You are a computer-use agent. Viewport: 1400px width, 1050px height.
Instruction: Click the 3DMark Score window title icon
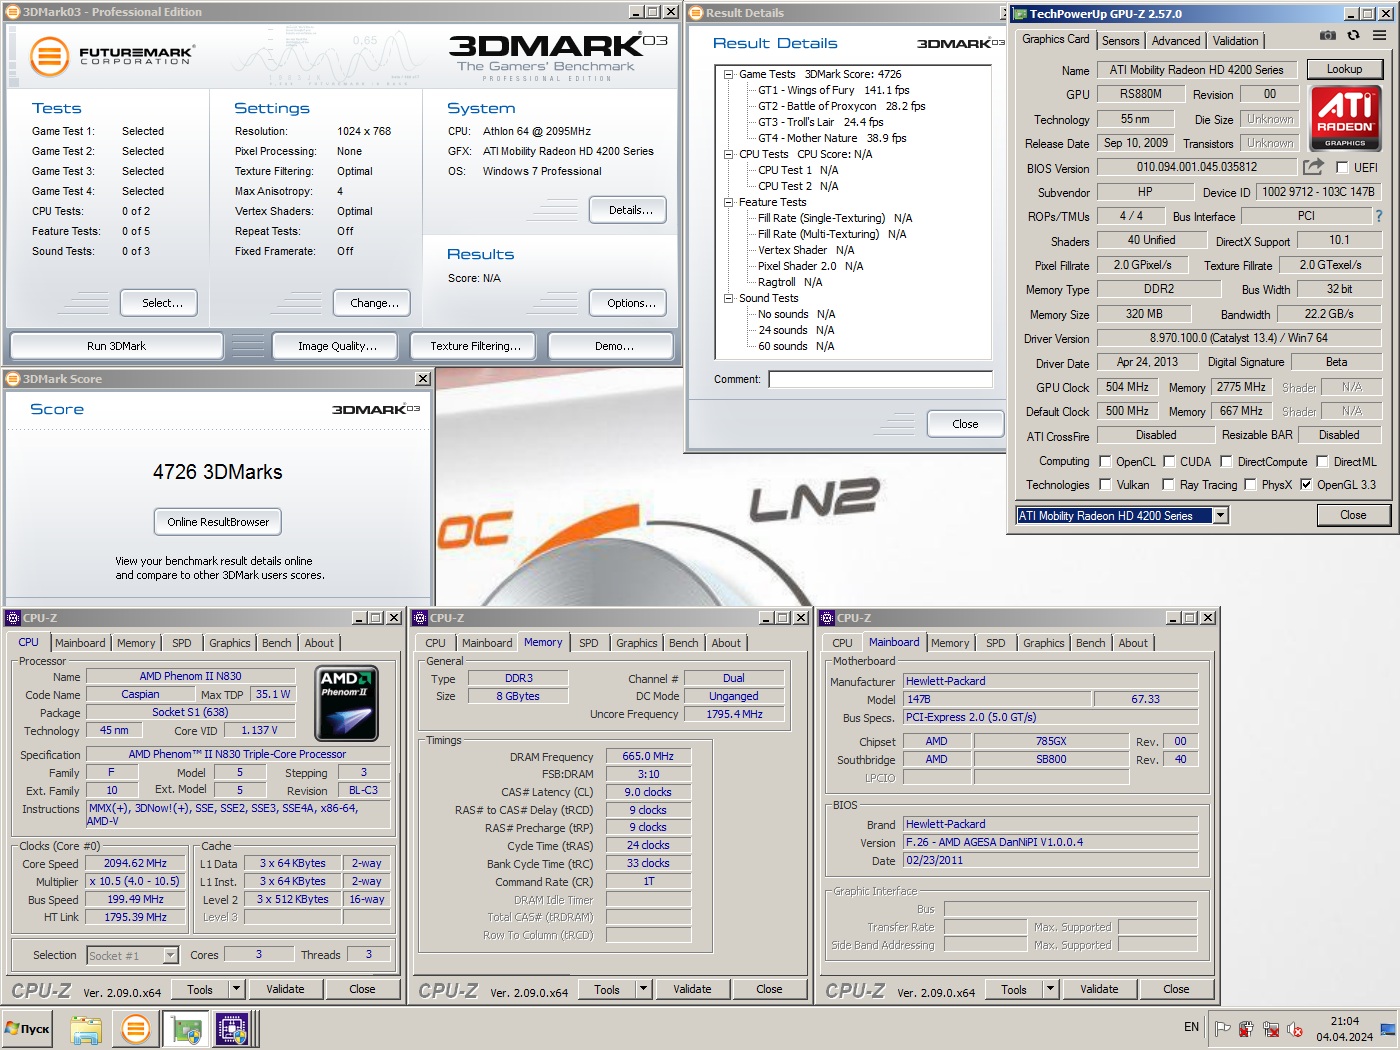(12, 379)
